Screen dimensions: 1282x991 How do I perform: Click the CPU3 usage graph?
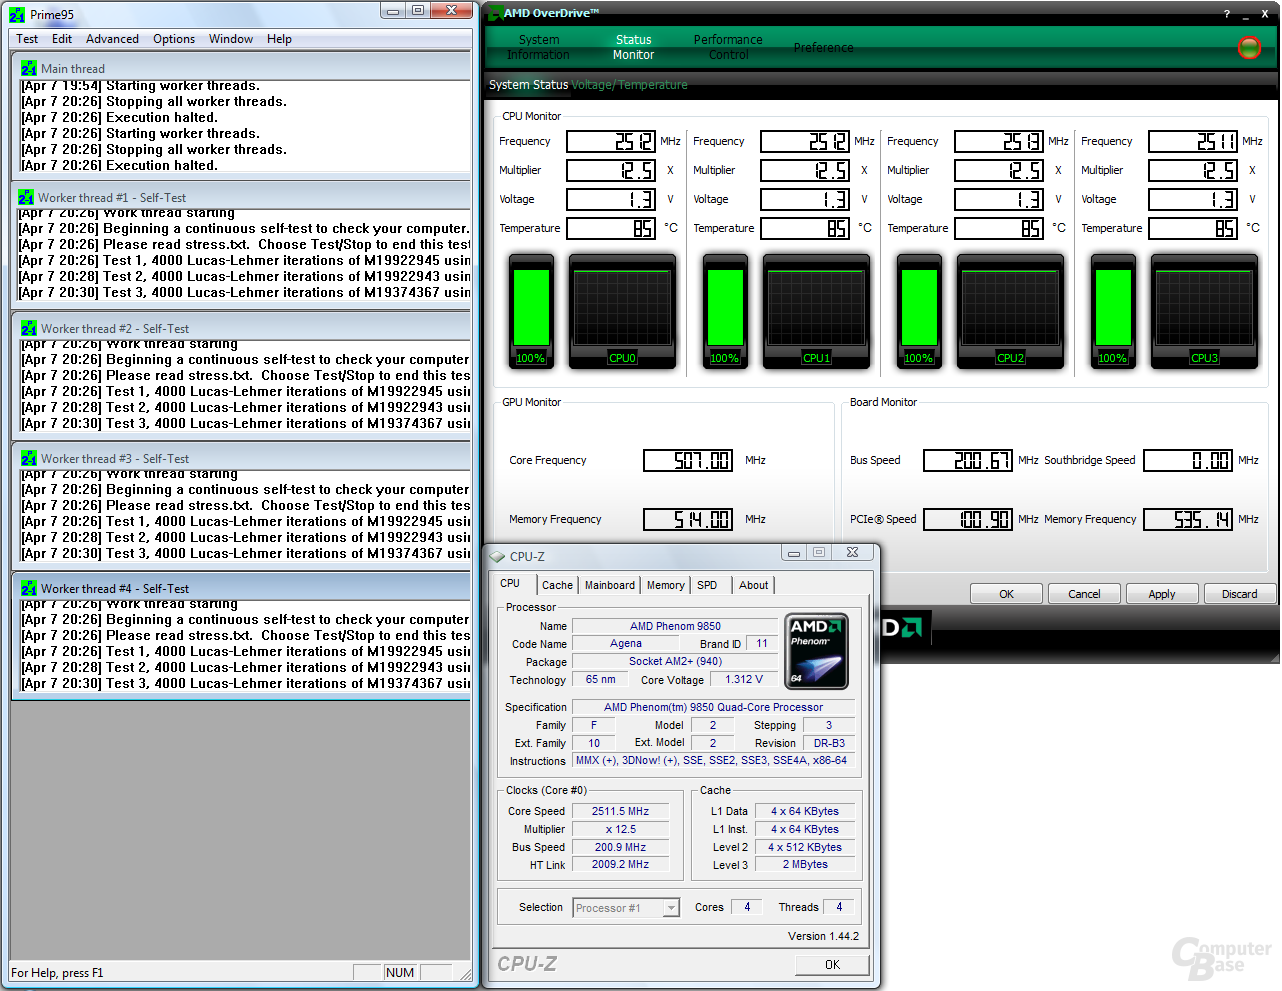pyautogui.click(x=1204, y=311)
